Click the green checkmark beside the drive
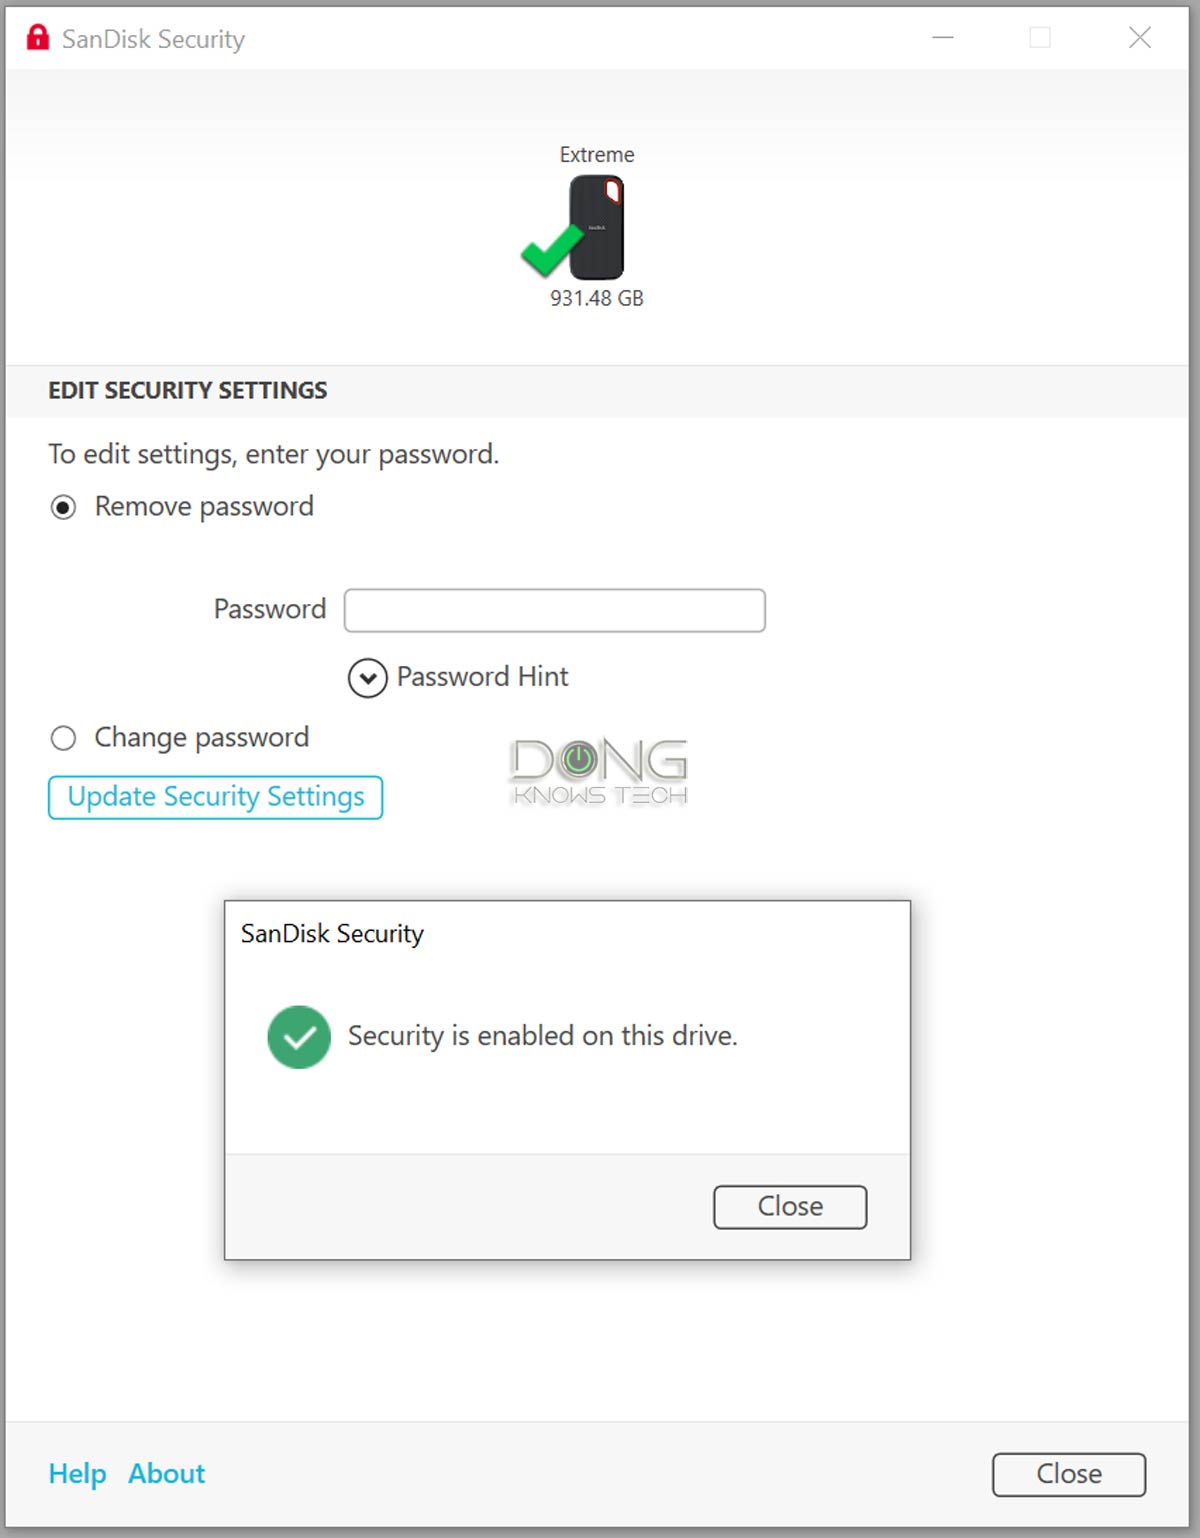The width and height of the screenshot is (1200, 1538). click(x=549, y=250)
